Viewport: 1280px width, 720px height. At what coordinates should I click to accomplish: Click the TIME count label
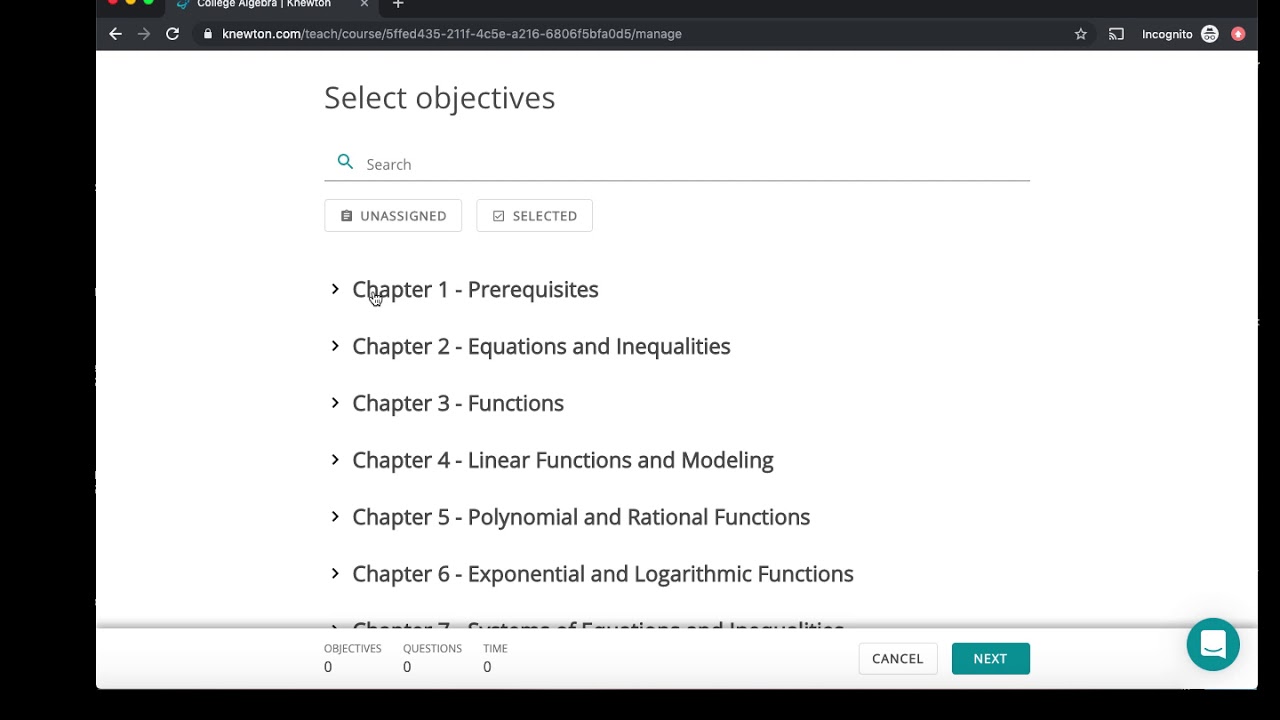pyautogui.click(x=495, y=648)
